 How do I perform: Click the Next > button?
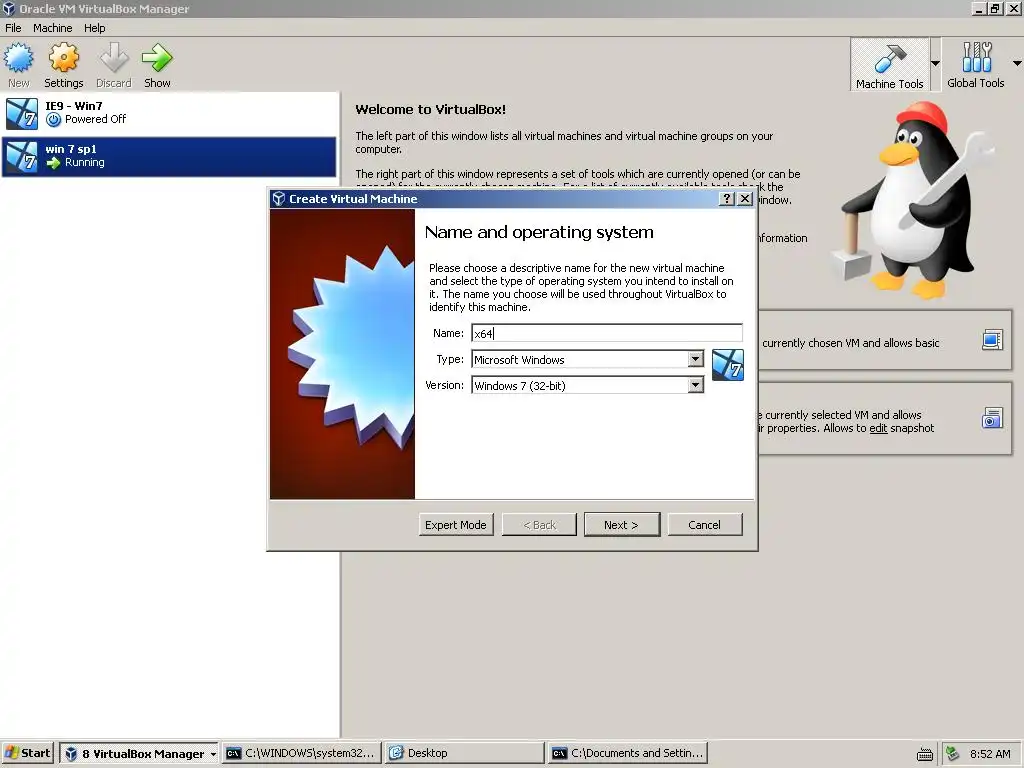[621, 525]
